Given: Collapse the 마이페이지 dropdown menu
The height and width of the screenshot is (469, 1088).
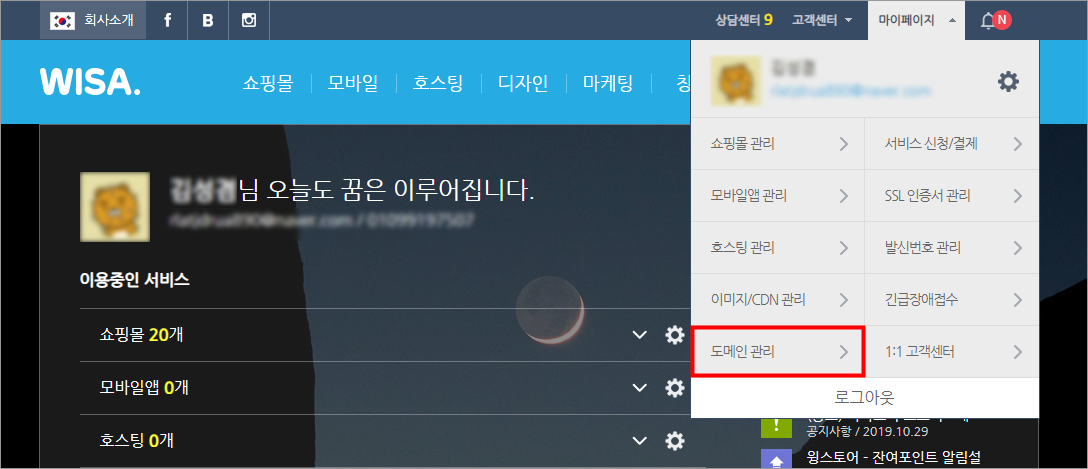Looking at the screenshot, I should (x=917, y=20).
